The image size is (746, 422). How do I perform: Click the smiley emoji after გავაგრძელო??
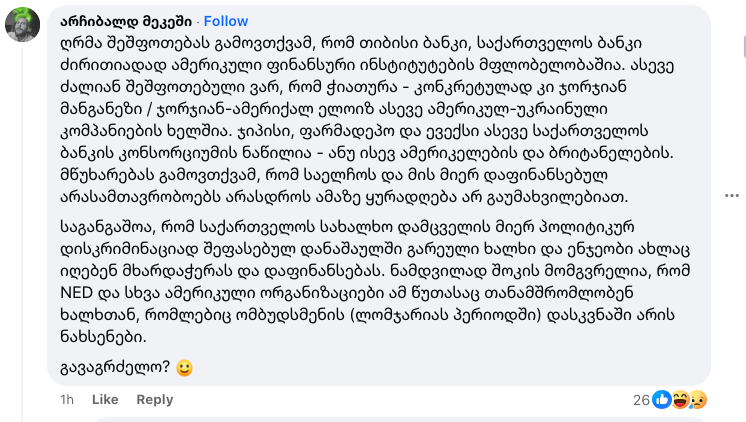[184, 367]
